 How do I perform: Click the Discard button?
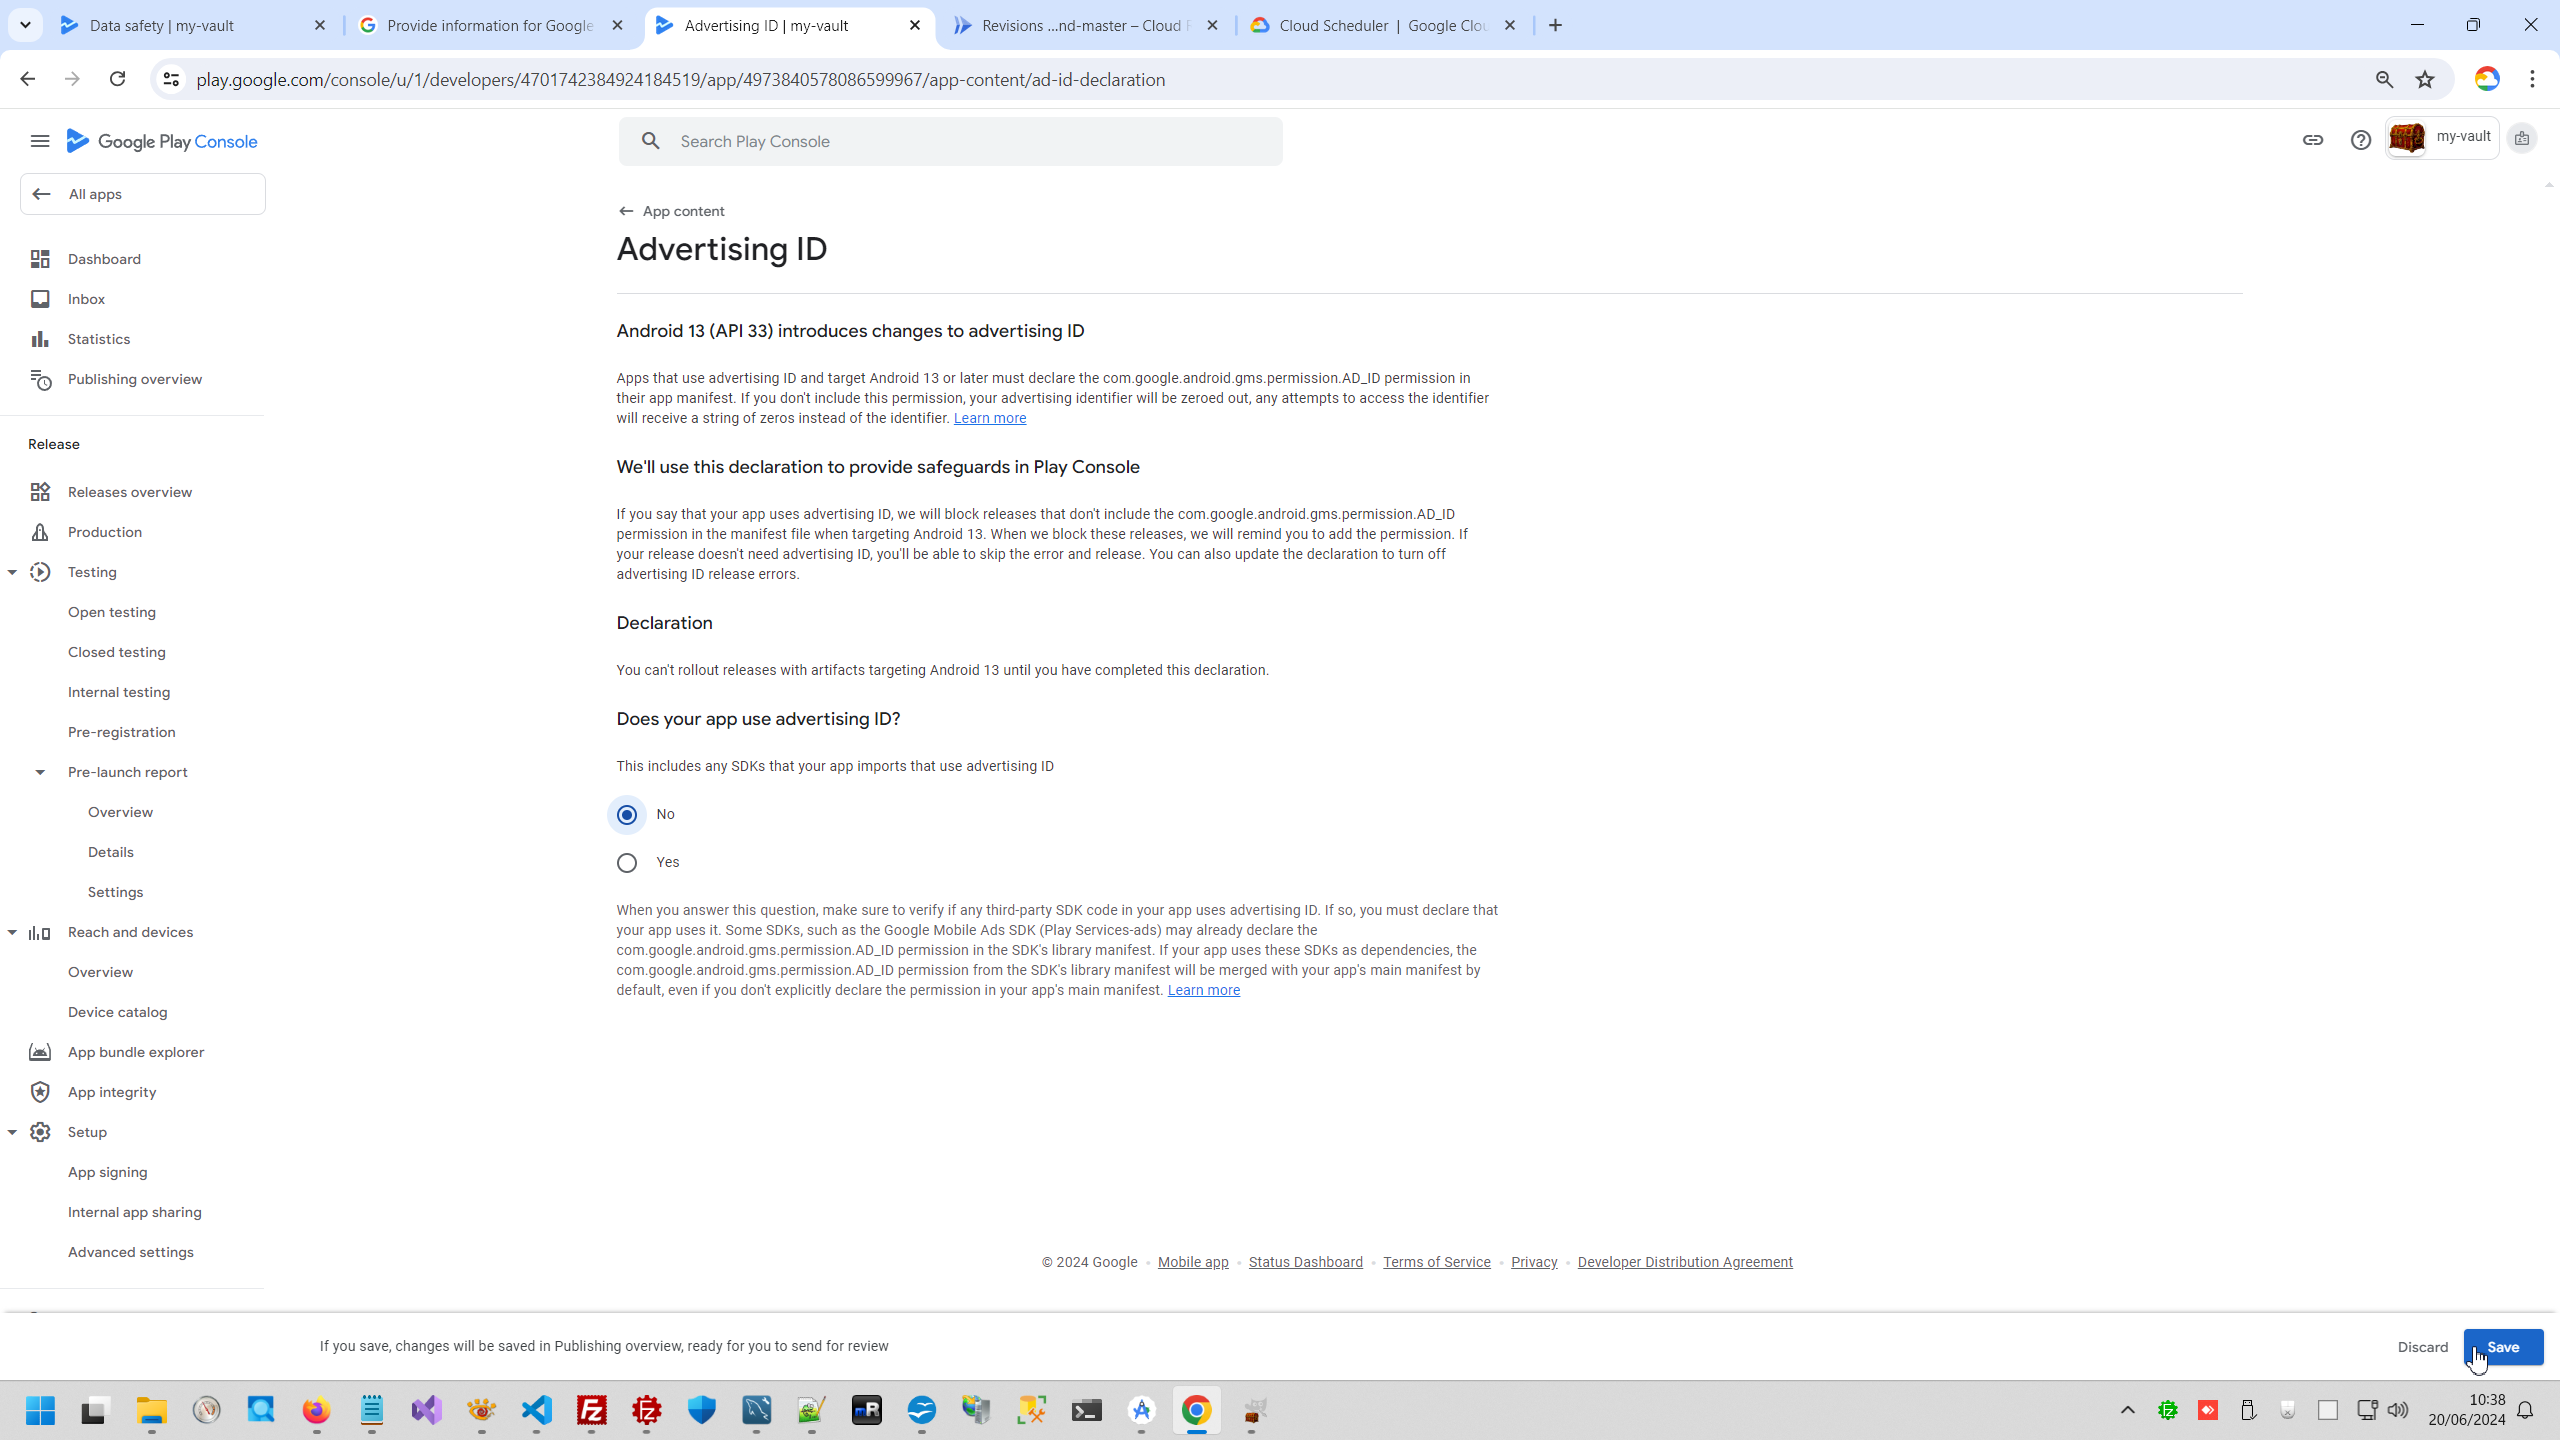[x=2422, y=1347]
